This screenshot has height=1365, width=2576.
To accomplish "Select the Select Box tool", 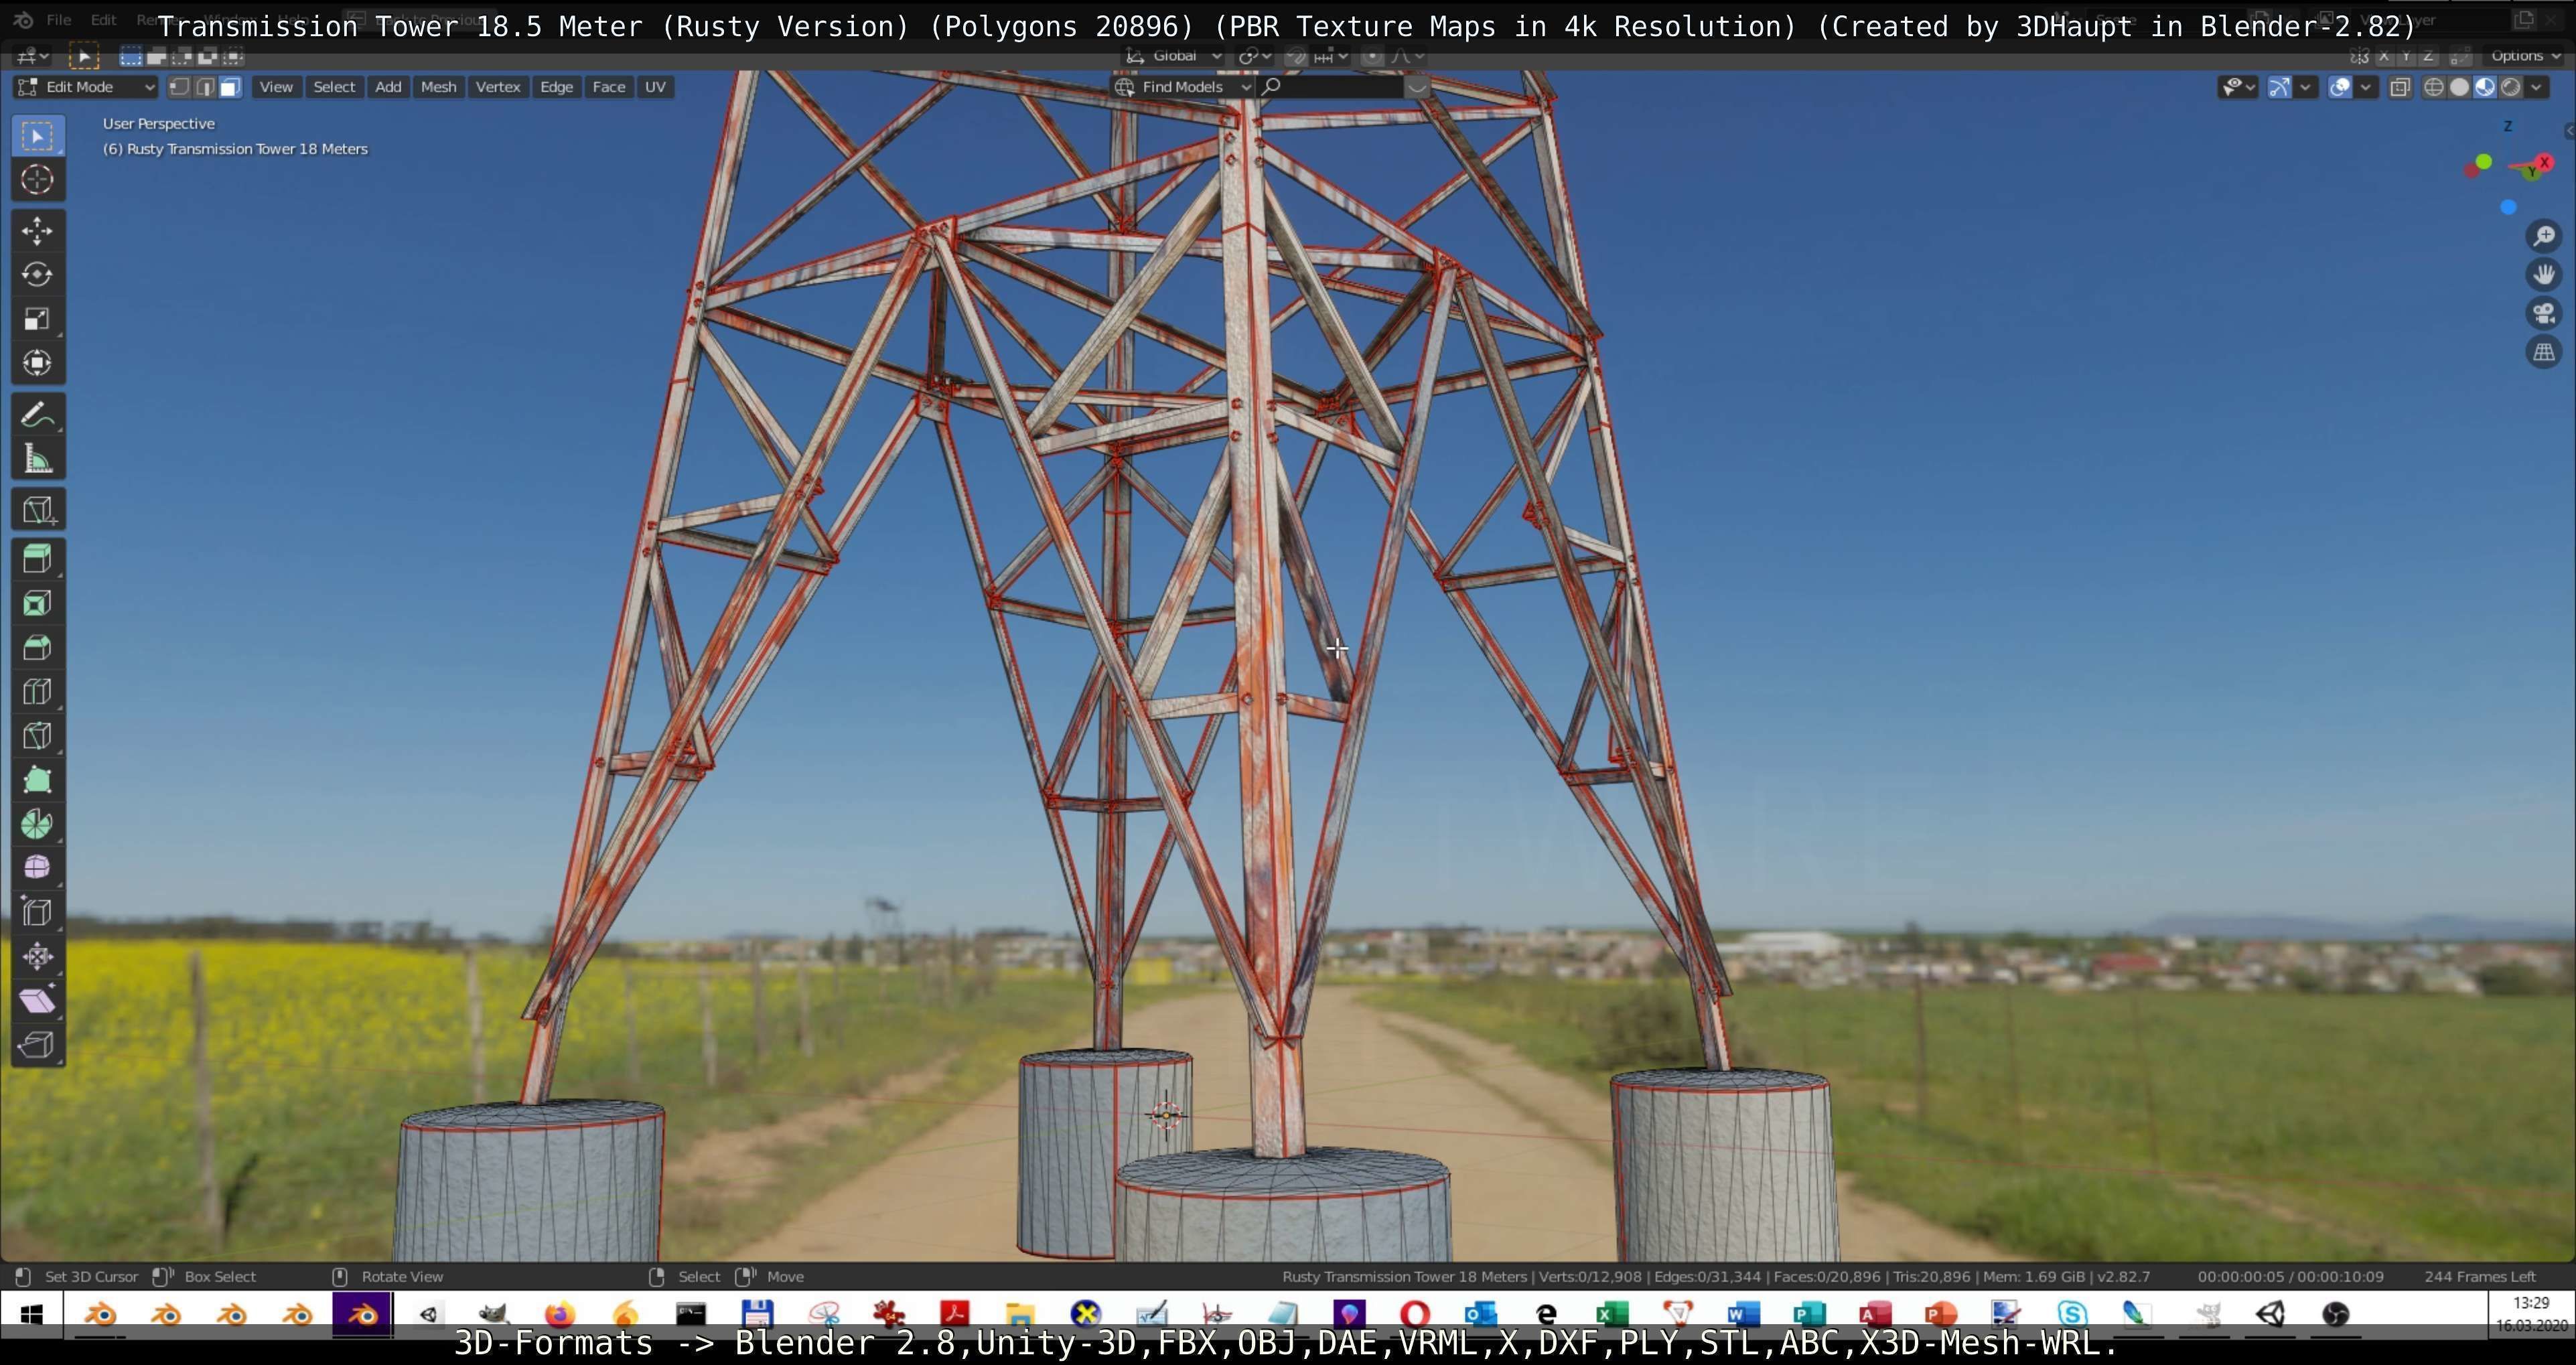I will 38,136.
